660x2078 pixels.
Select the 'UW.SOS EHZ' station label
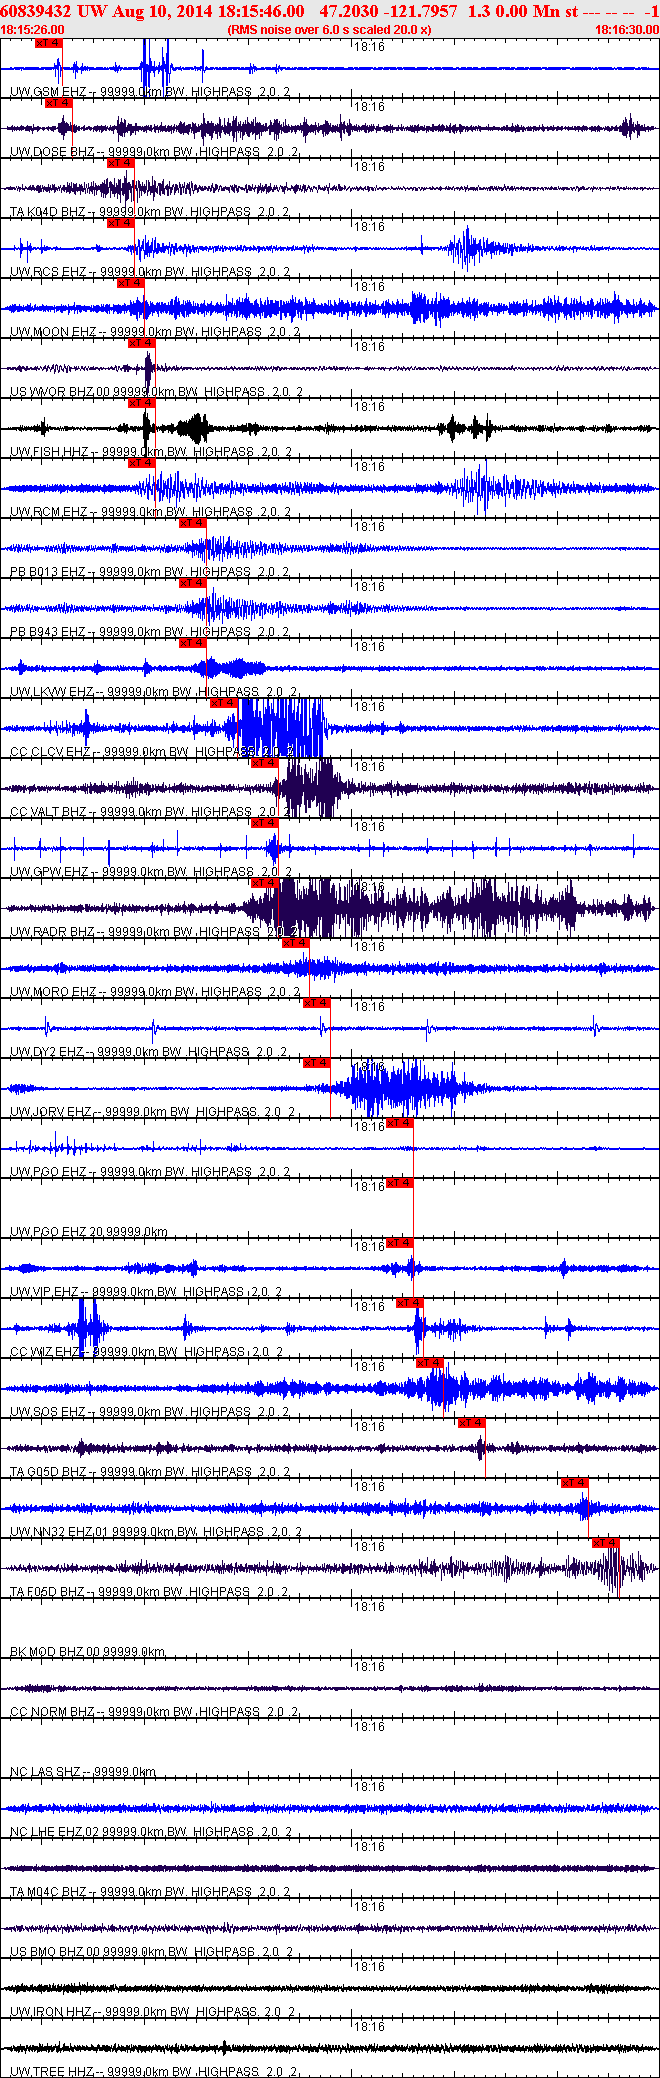pyautogui.click(x=48, y=1412)
